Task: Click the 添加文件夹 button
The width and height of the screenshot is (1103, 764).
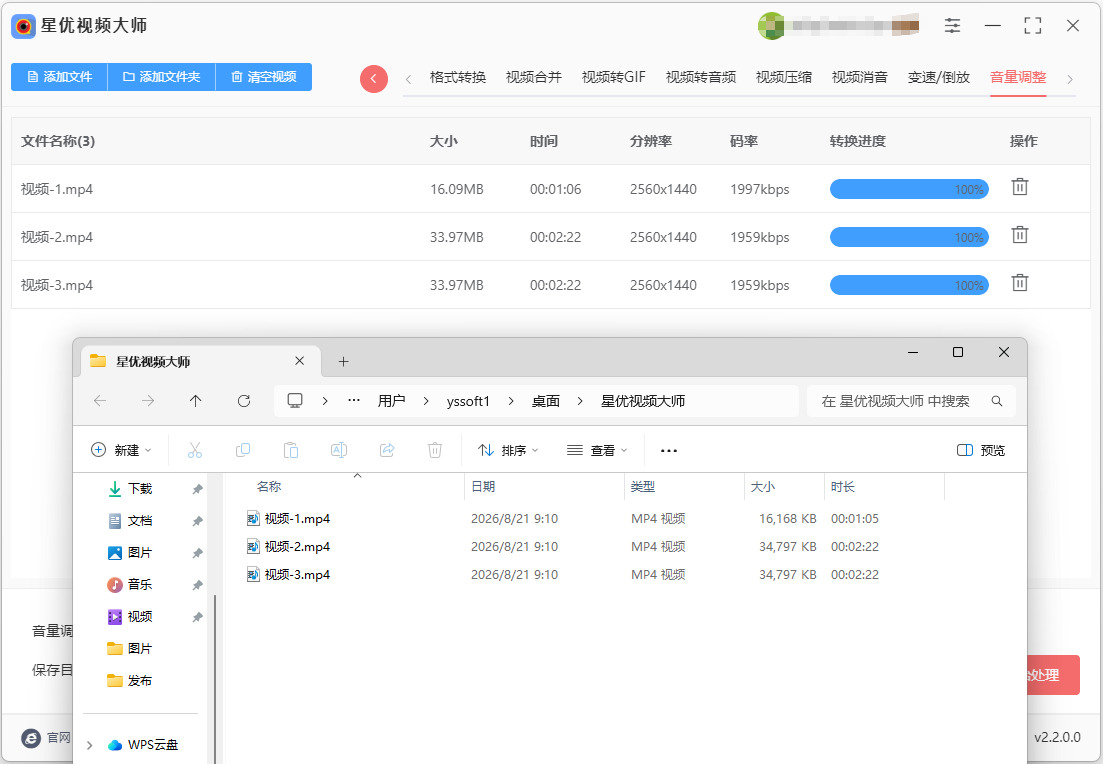Action: pos(161,77)
